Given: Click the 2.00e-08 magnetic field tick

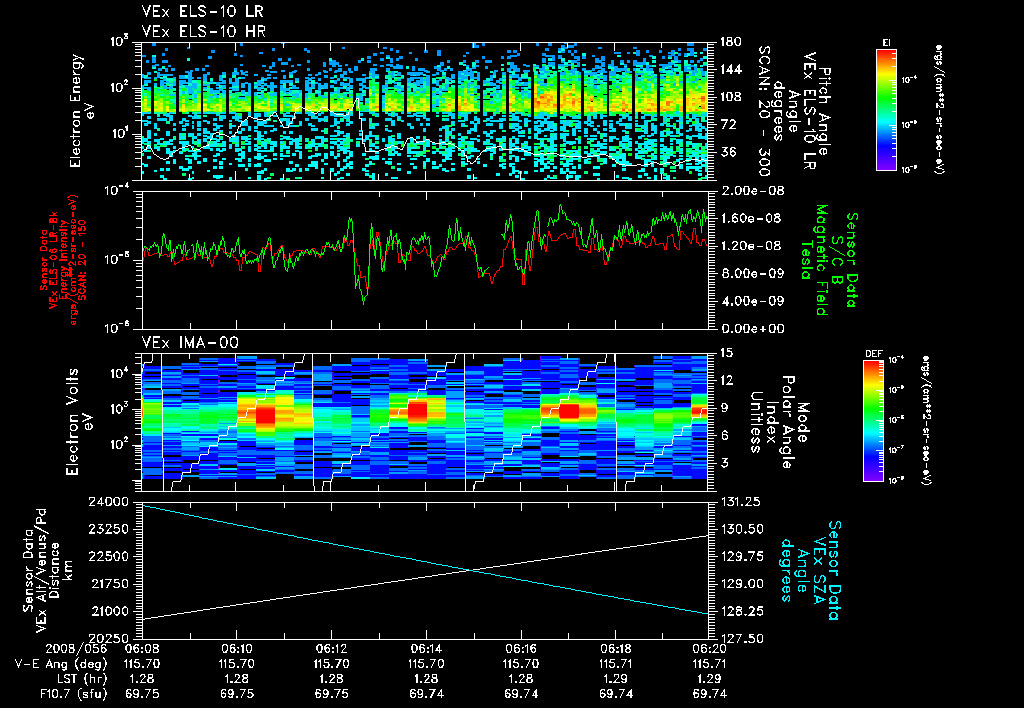Looking at the screenshot, I should [x=752, y=191].
